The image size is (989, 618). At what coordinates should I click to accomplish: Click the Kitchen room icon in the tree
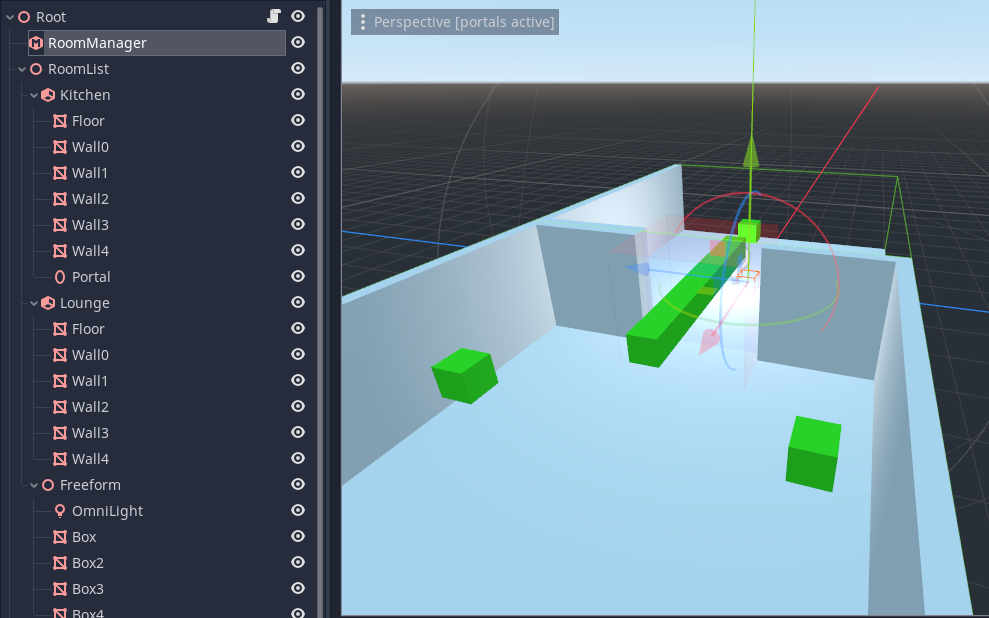coord(48,94)
